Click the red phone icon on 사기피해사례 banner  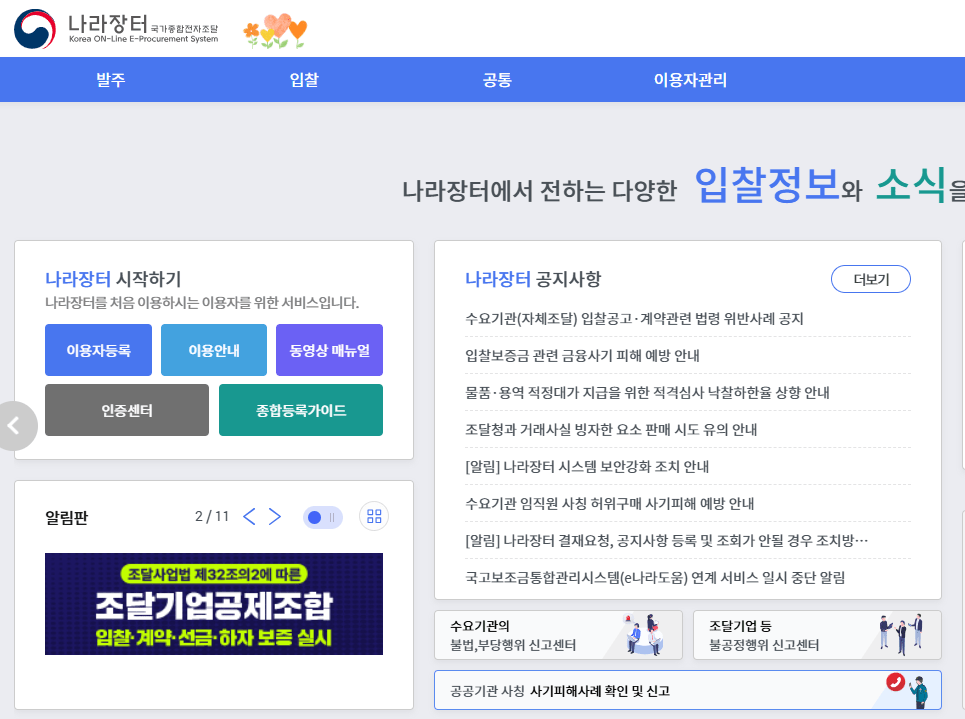[895, 681]
